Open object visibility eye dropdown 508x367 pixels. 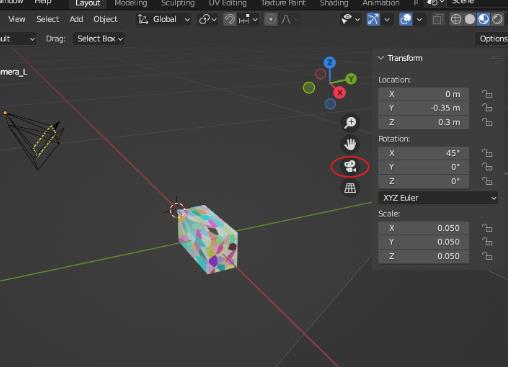(350, 19)
